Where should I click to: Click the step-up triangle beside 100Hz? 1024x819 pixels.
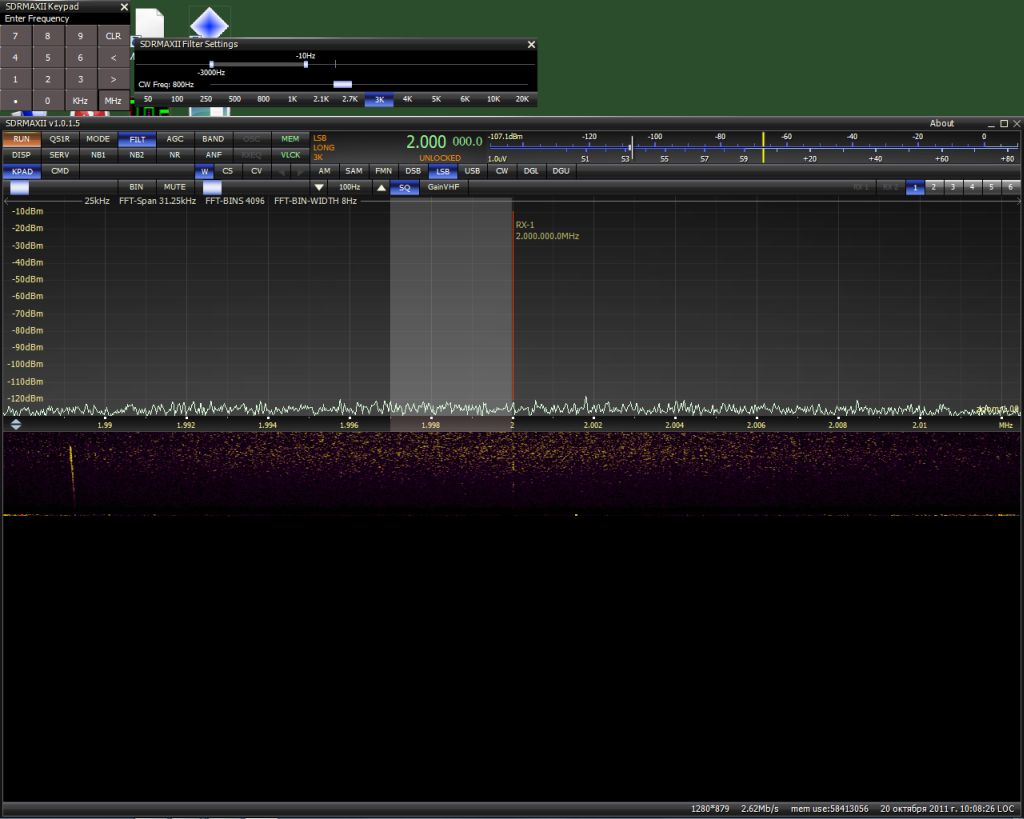pos(381,187)
